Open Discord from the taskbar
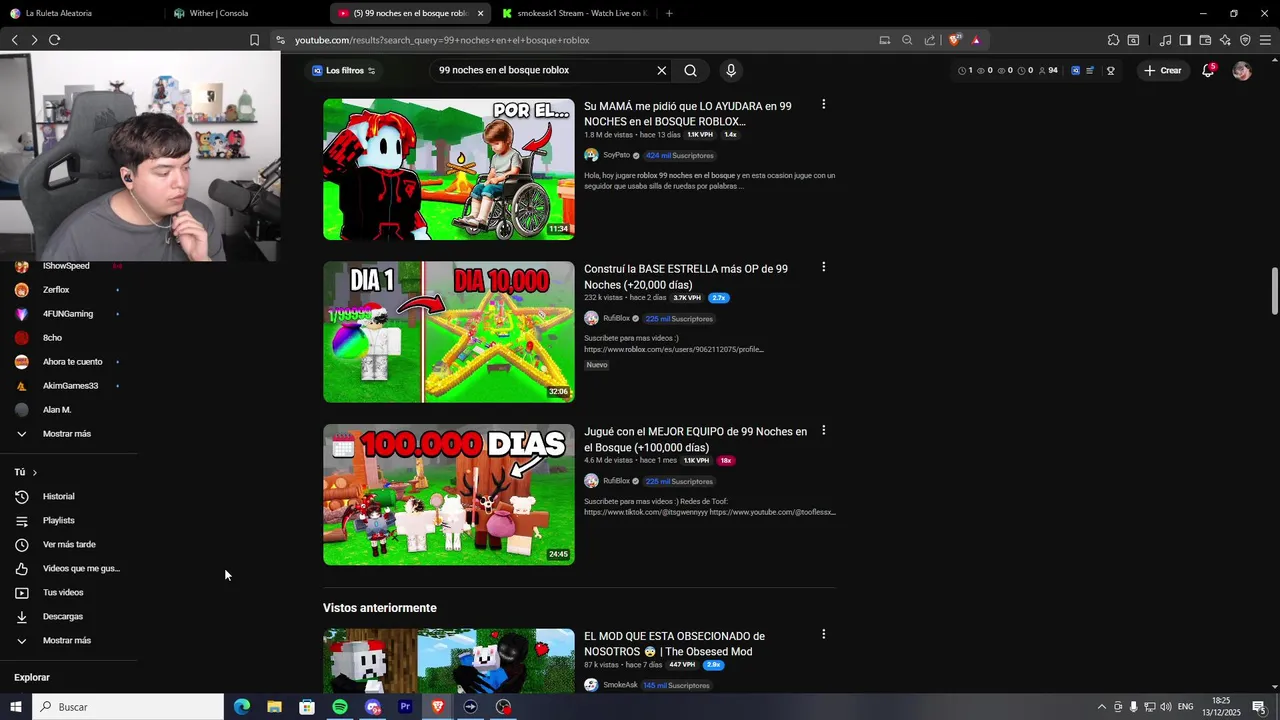Viewport: 1280px width, 720px height. [x=373, y=707]
